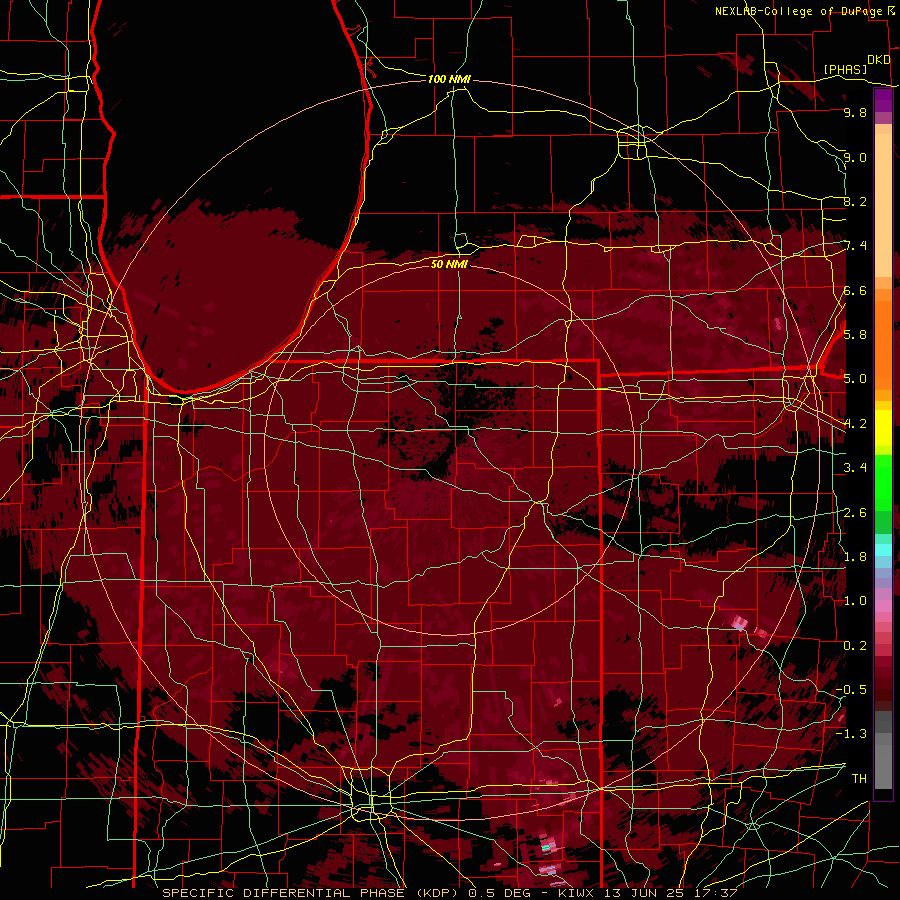The image size is (900, 900).
Task: Select the 1.8 value on the color scale
Action: click(855, 557)
